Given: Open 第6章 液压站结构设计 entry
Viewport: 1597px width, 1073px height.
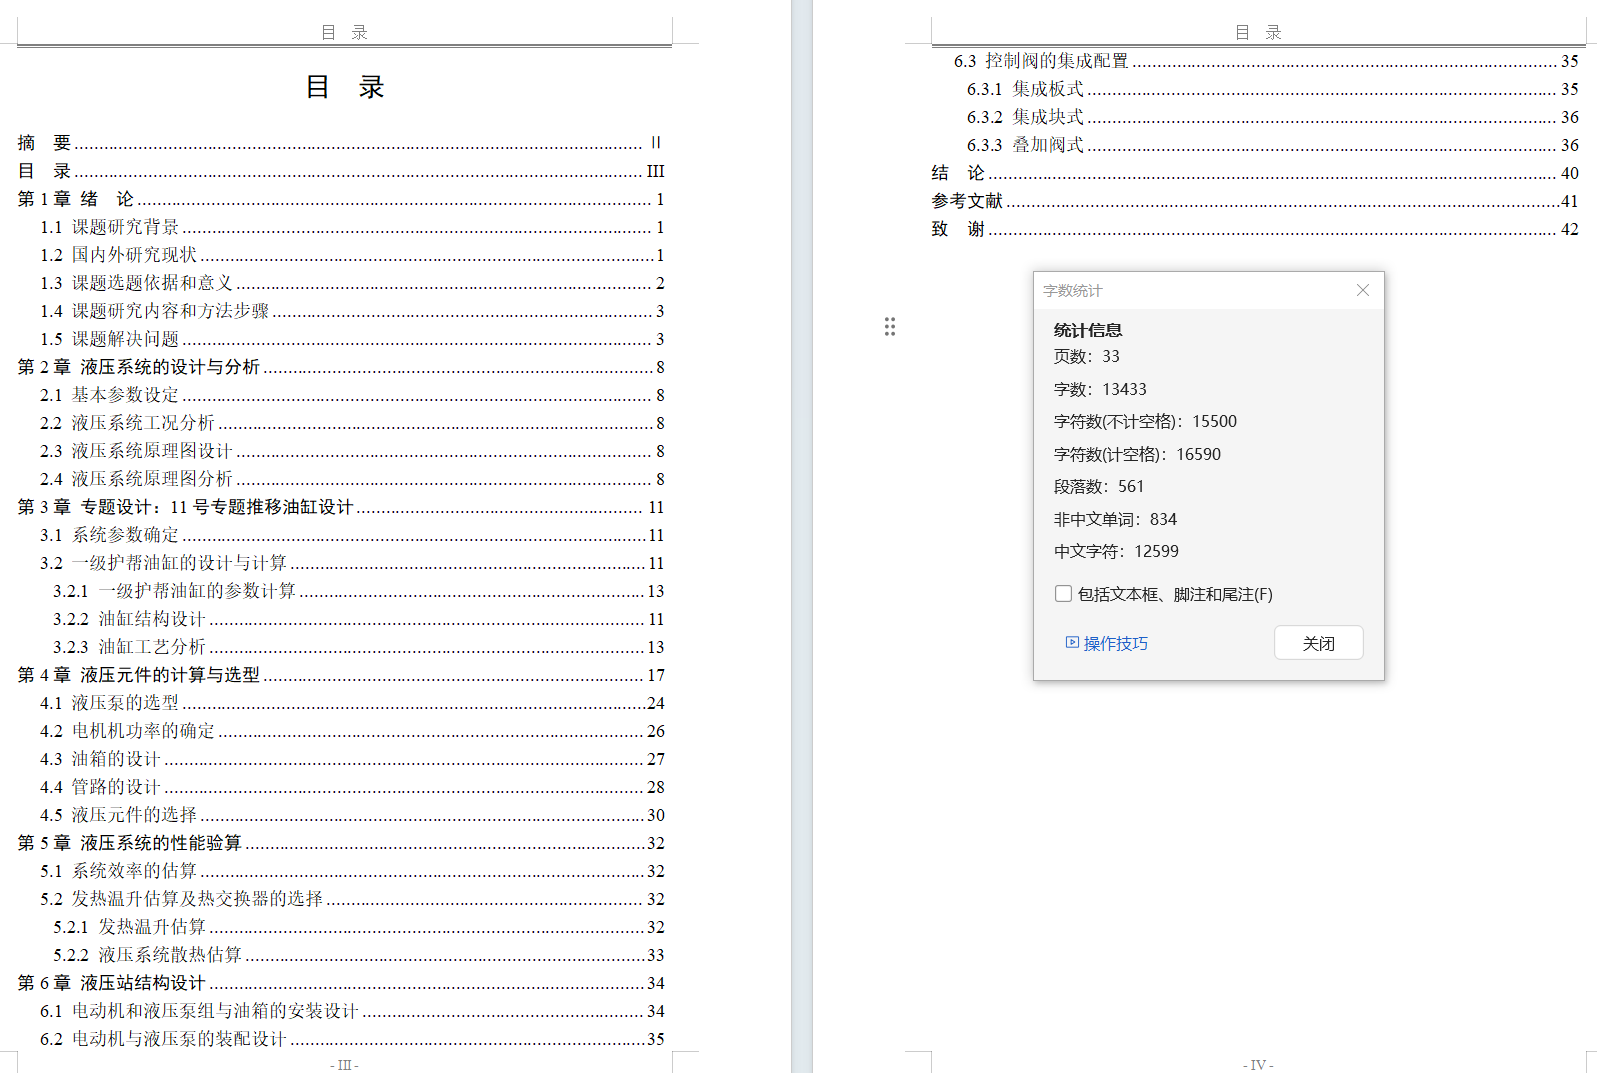Looking at the screenshot, I should click(x=341, y=983).
